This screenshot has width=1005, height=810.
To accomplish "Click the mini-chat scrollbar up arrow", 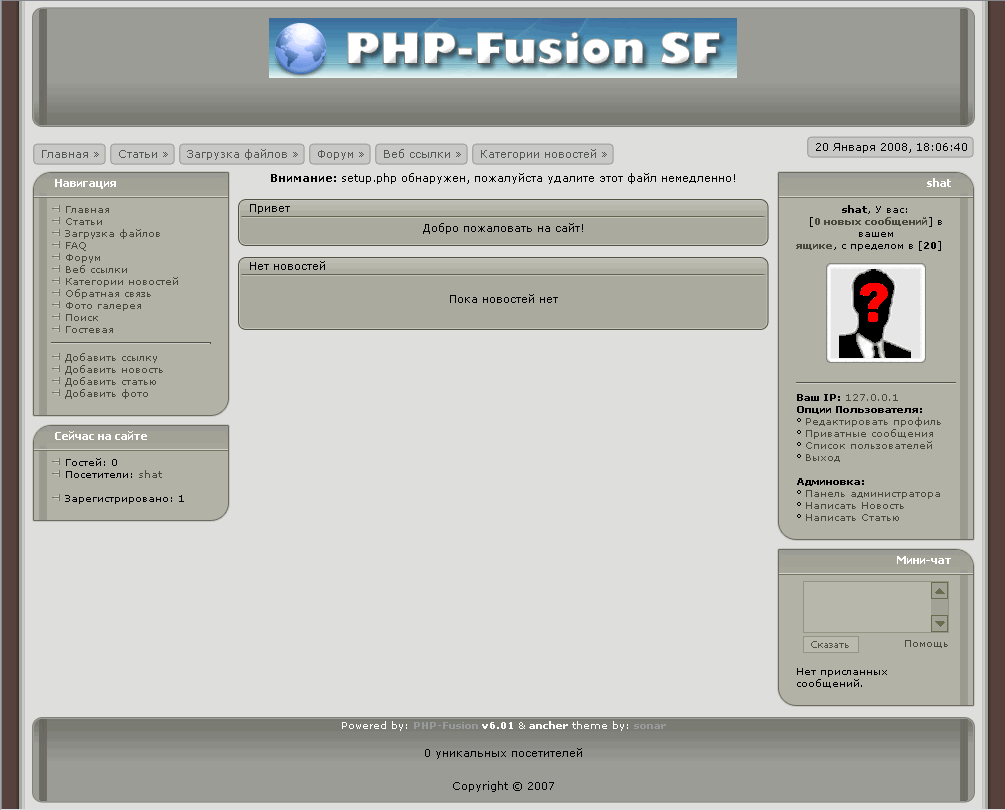I will [x=940, y=591].
